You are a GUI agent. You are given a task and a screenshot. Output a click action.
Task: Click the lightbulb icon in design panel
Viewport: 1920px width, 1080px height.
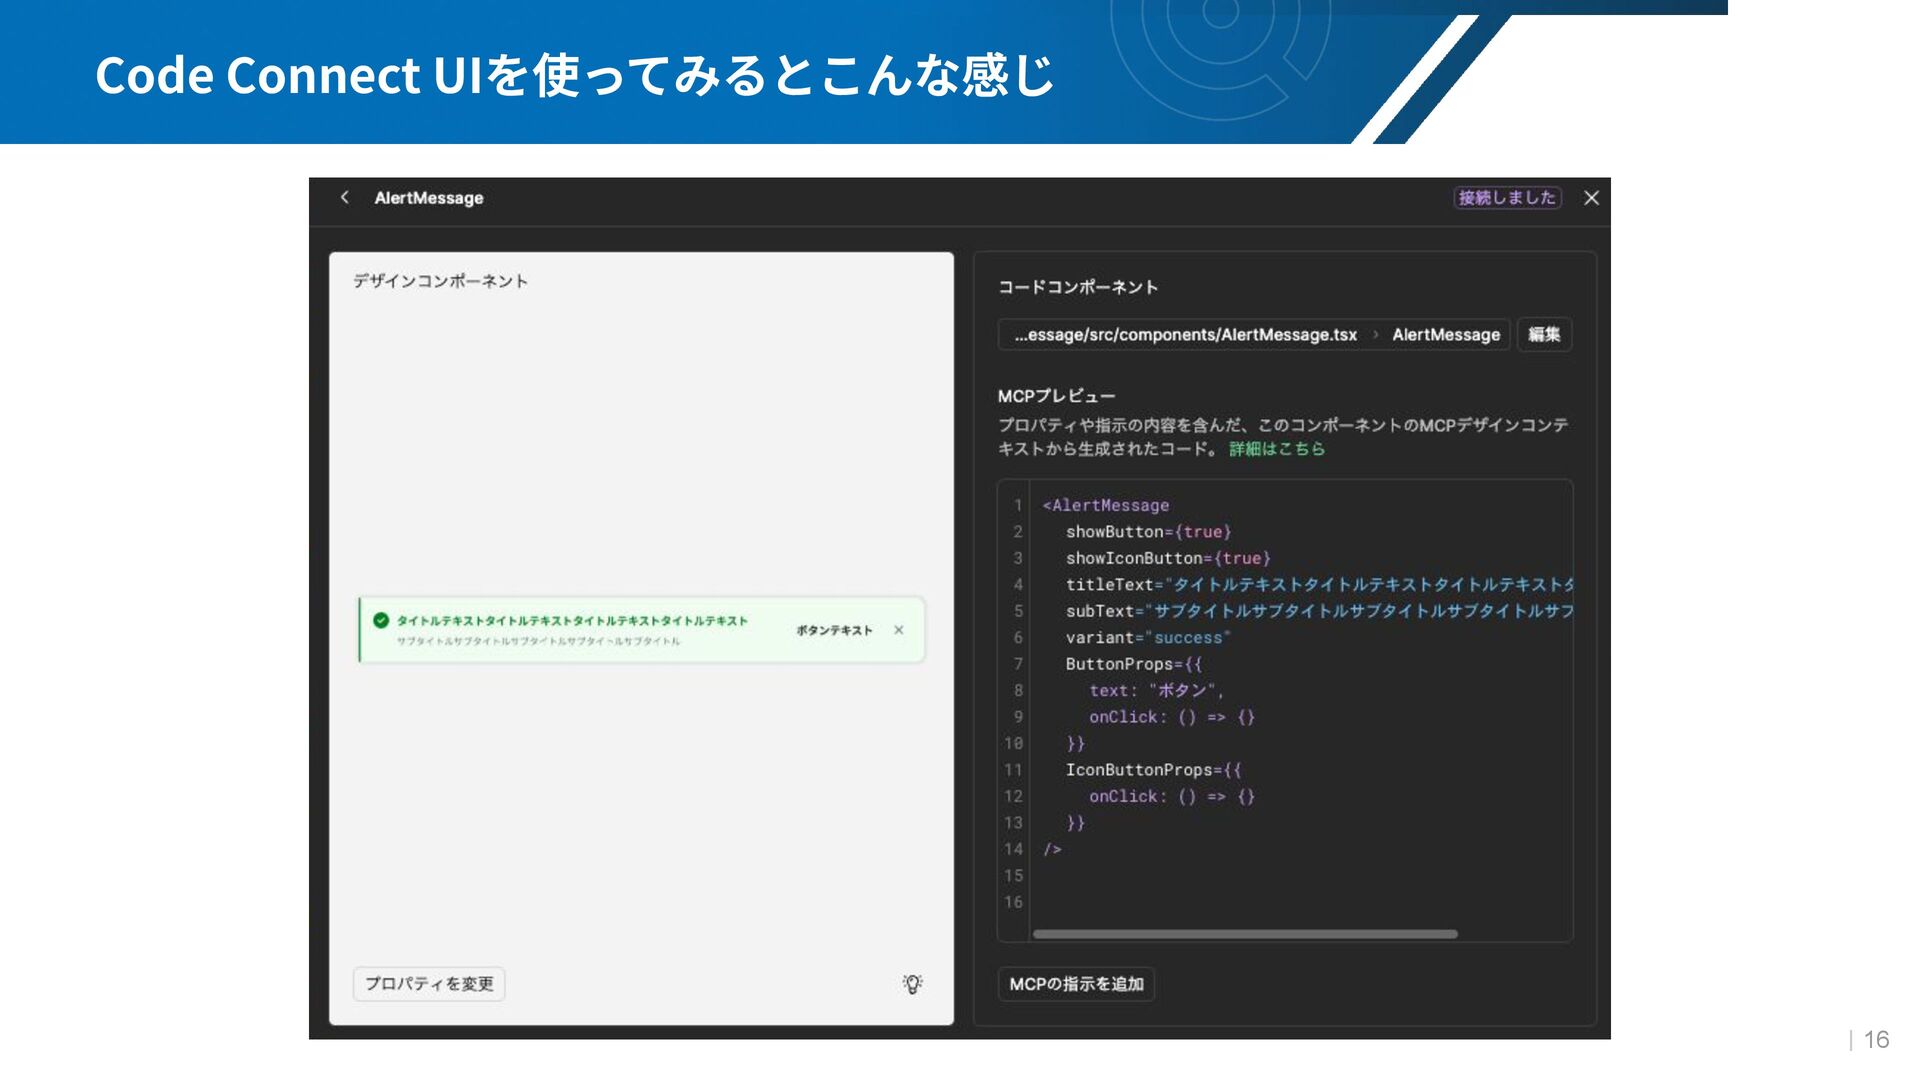[912, 984]
